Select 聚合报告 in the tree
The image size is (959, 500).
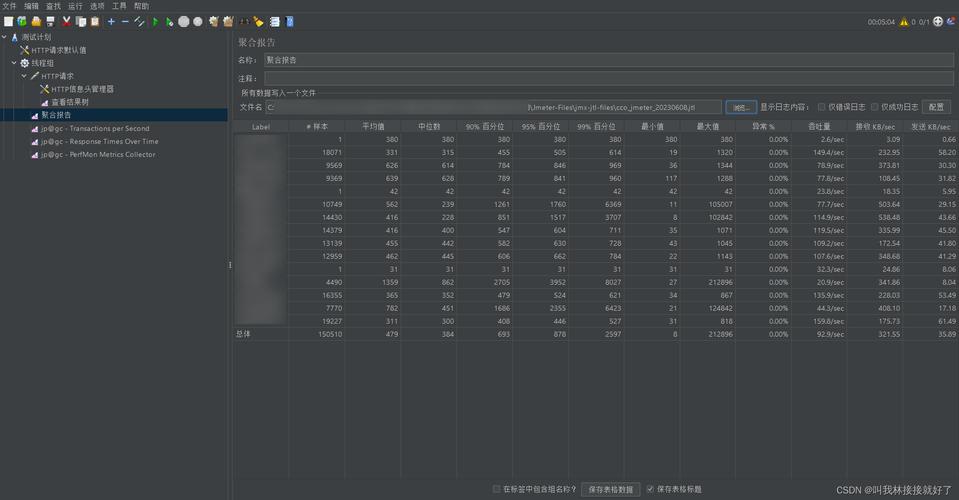tap(56, 115)
